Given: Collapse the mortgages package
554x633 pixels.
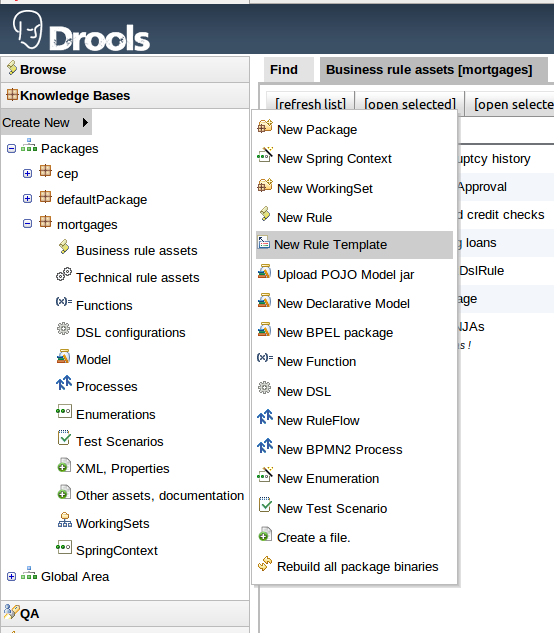Looking at the screenshot, I should coord(27,224).
